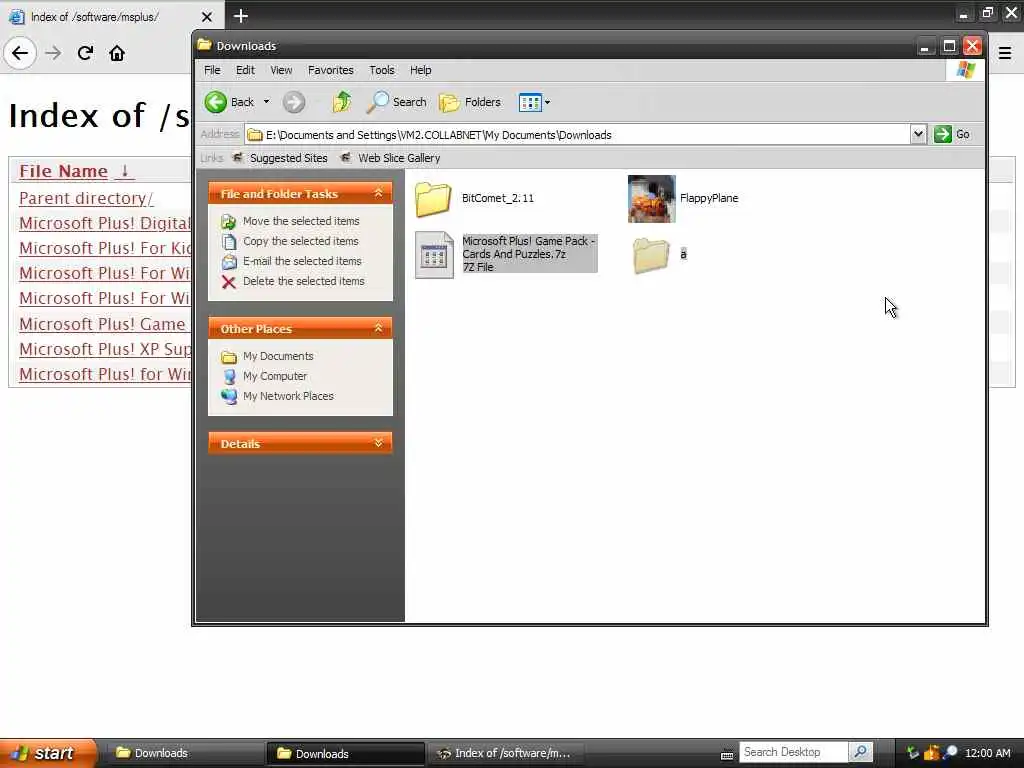Expand the address bar dropdown
1024x768 pixels.
[x=918, y=135]
